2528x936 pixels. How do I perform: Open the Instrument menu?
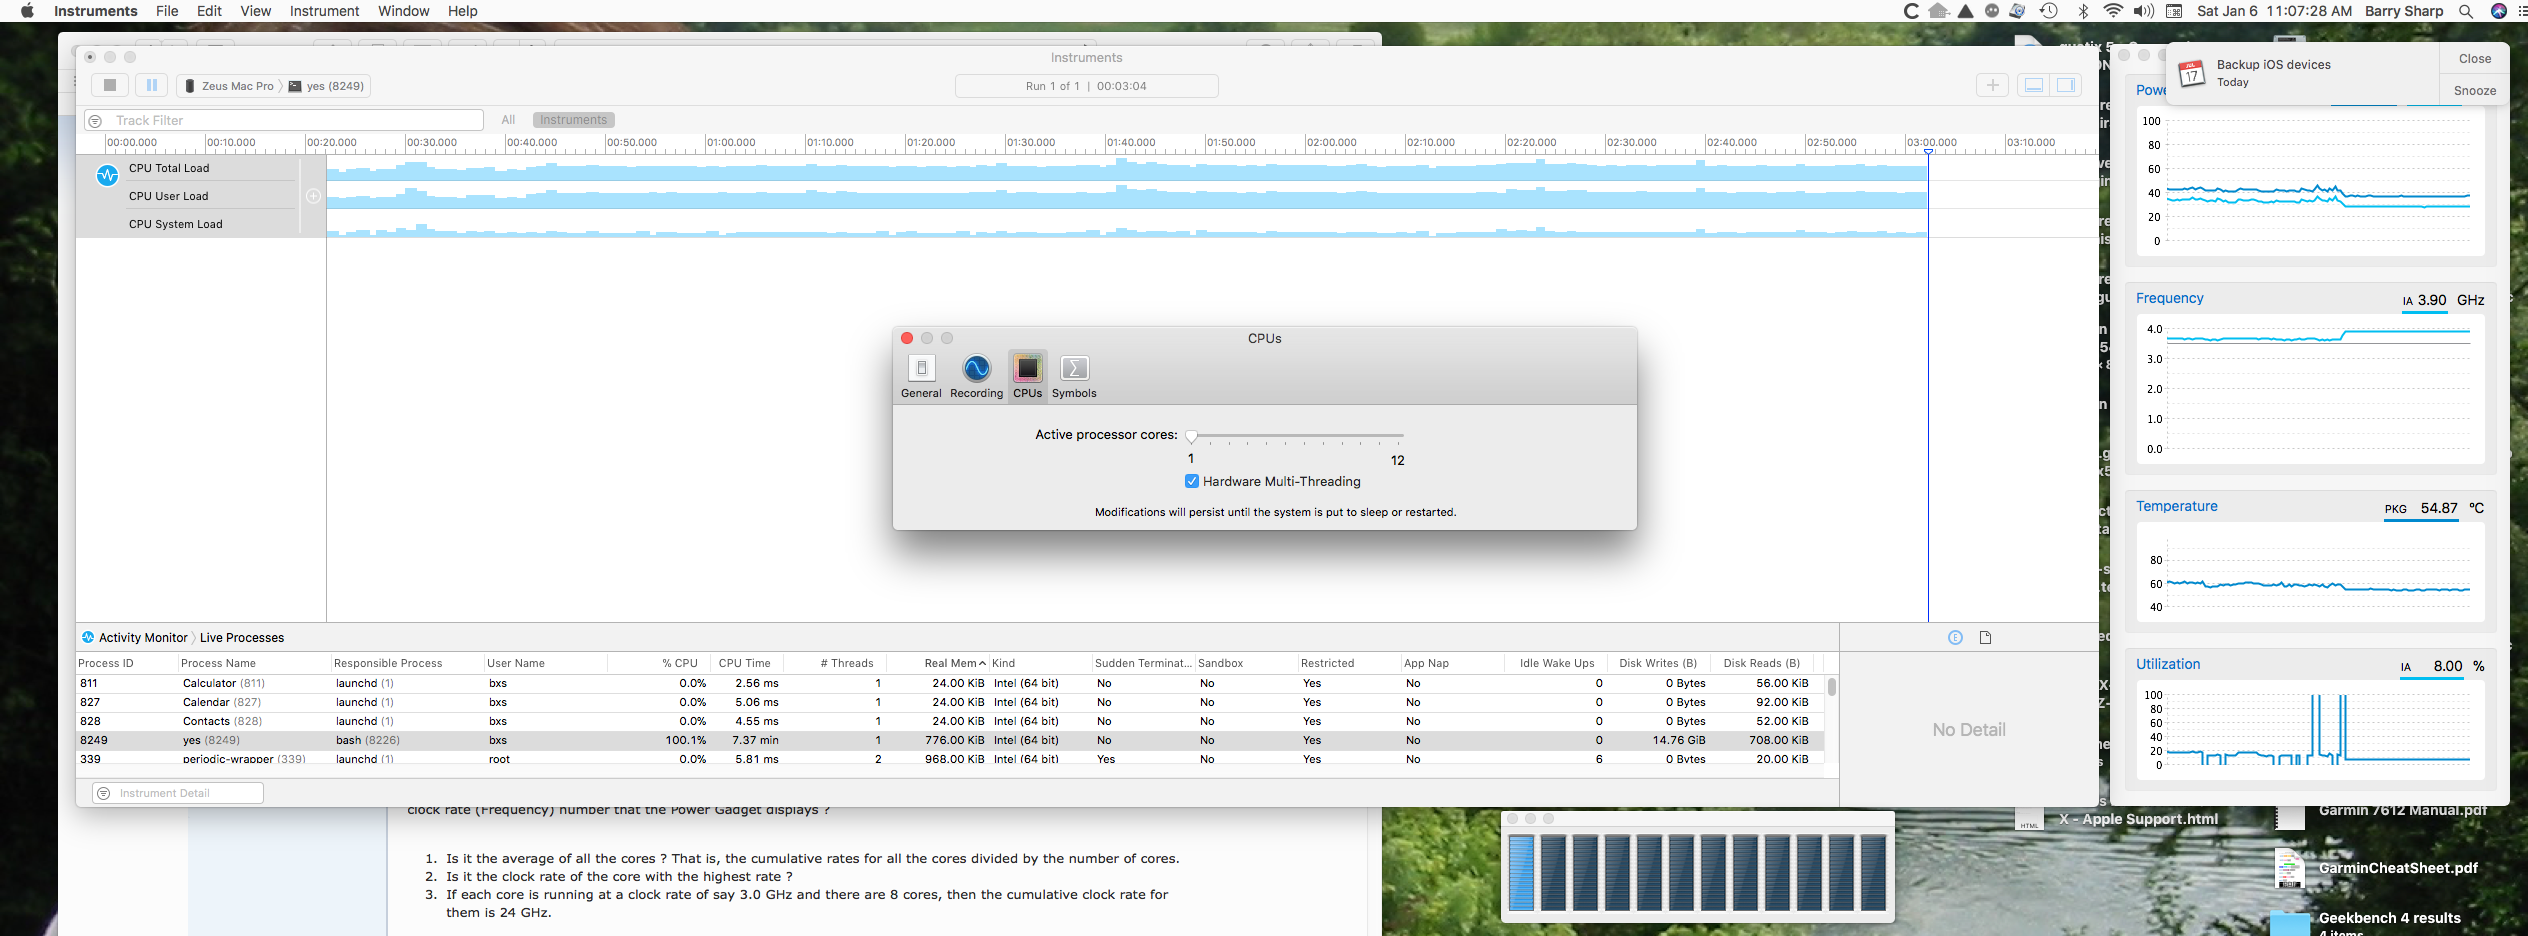point(324,11)
